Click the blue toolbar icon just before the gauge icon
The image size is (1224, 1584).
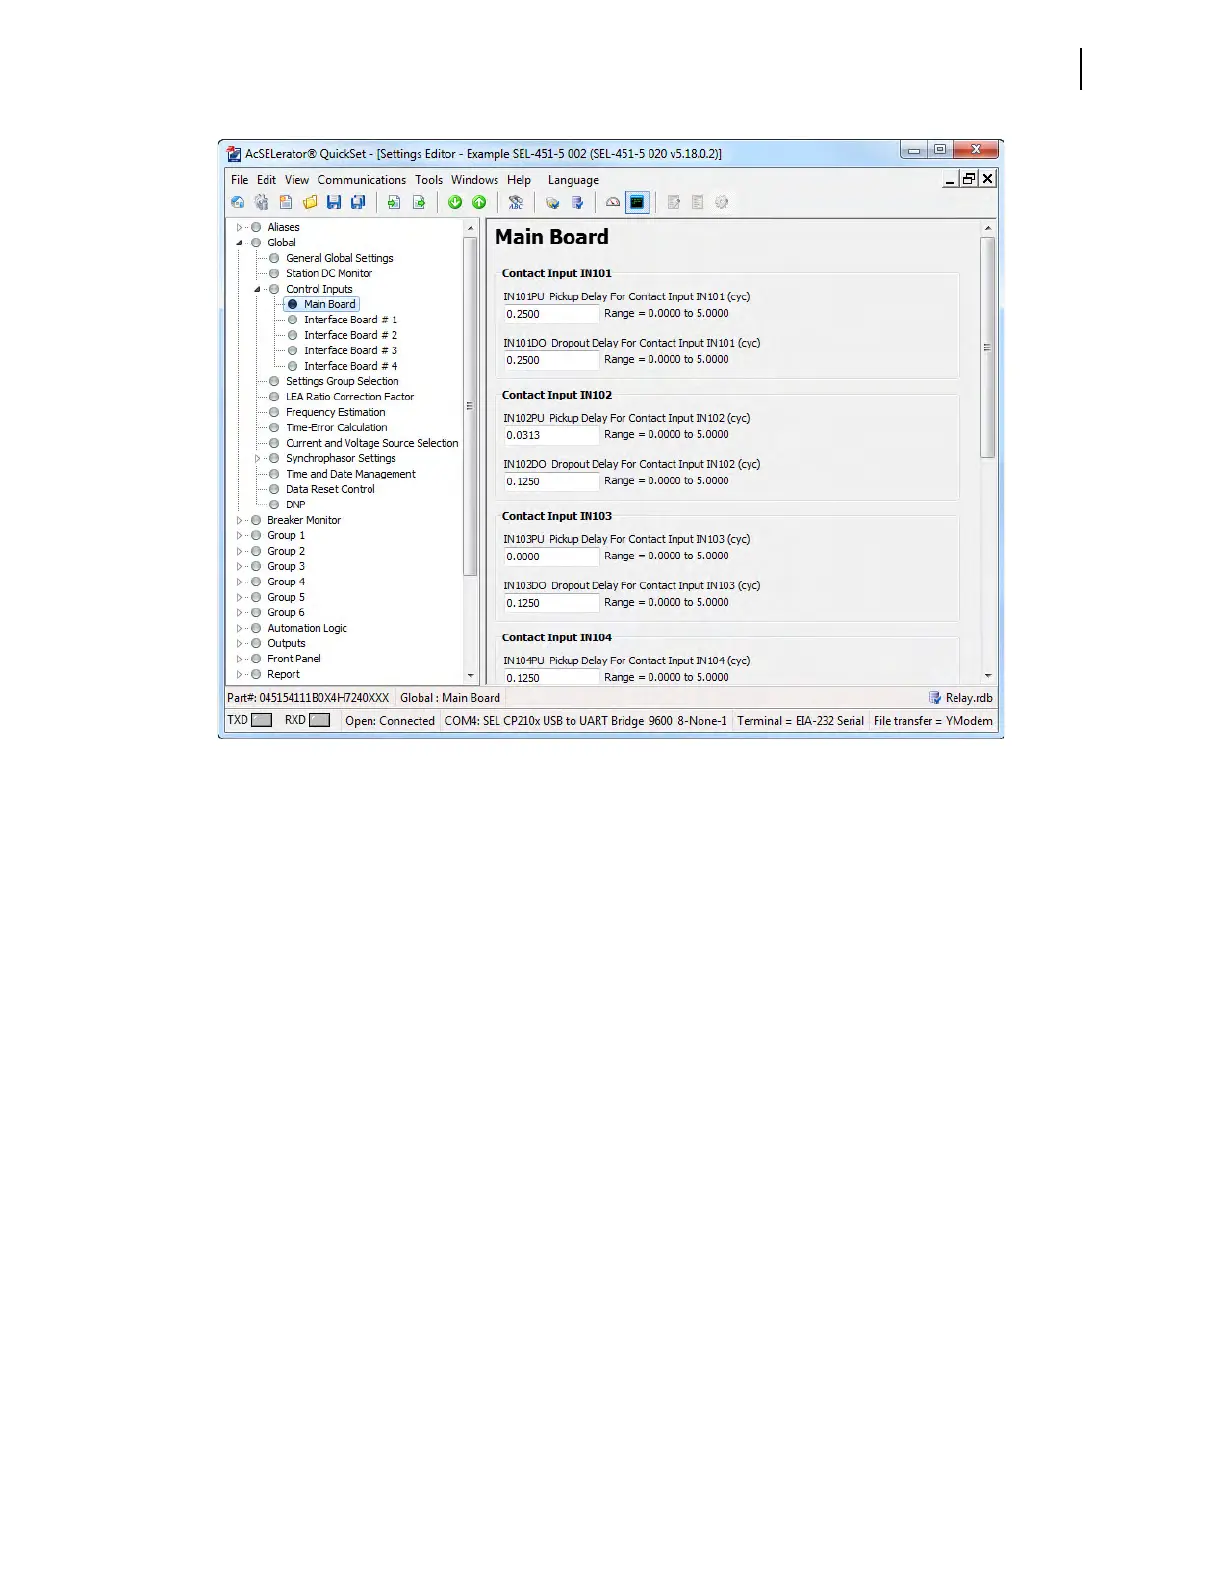point(577,202)
